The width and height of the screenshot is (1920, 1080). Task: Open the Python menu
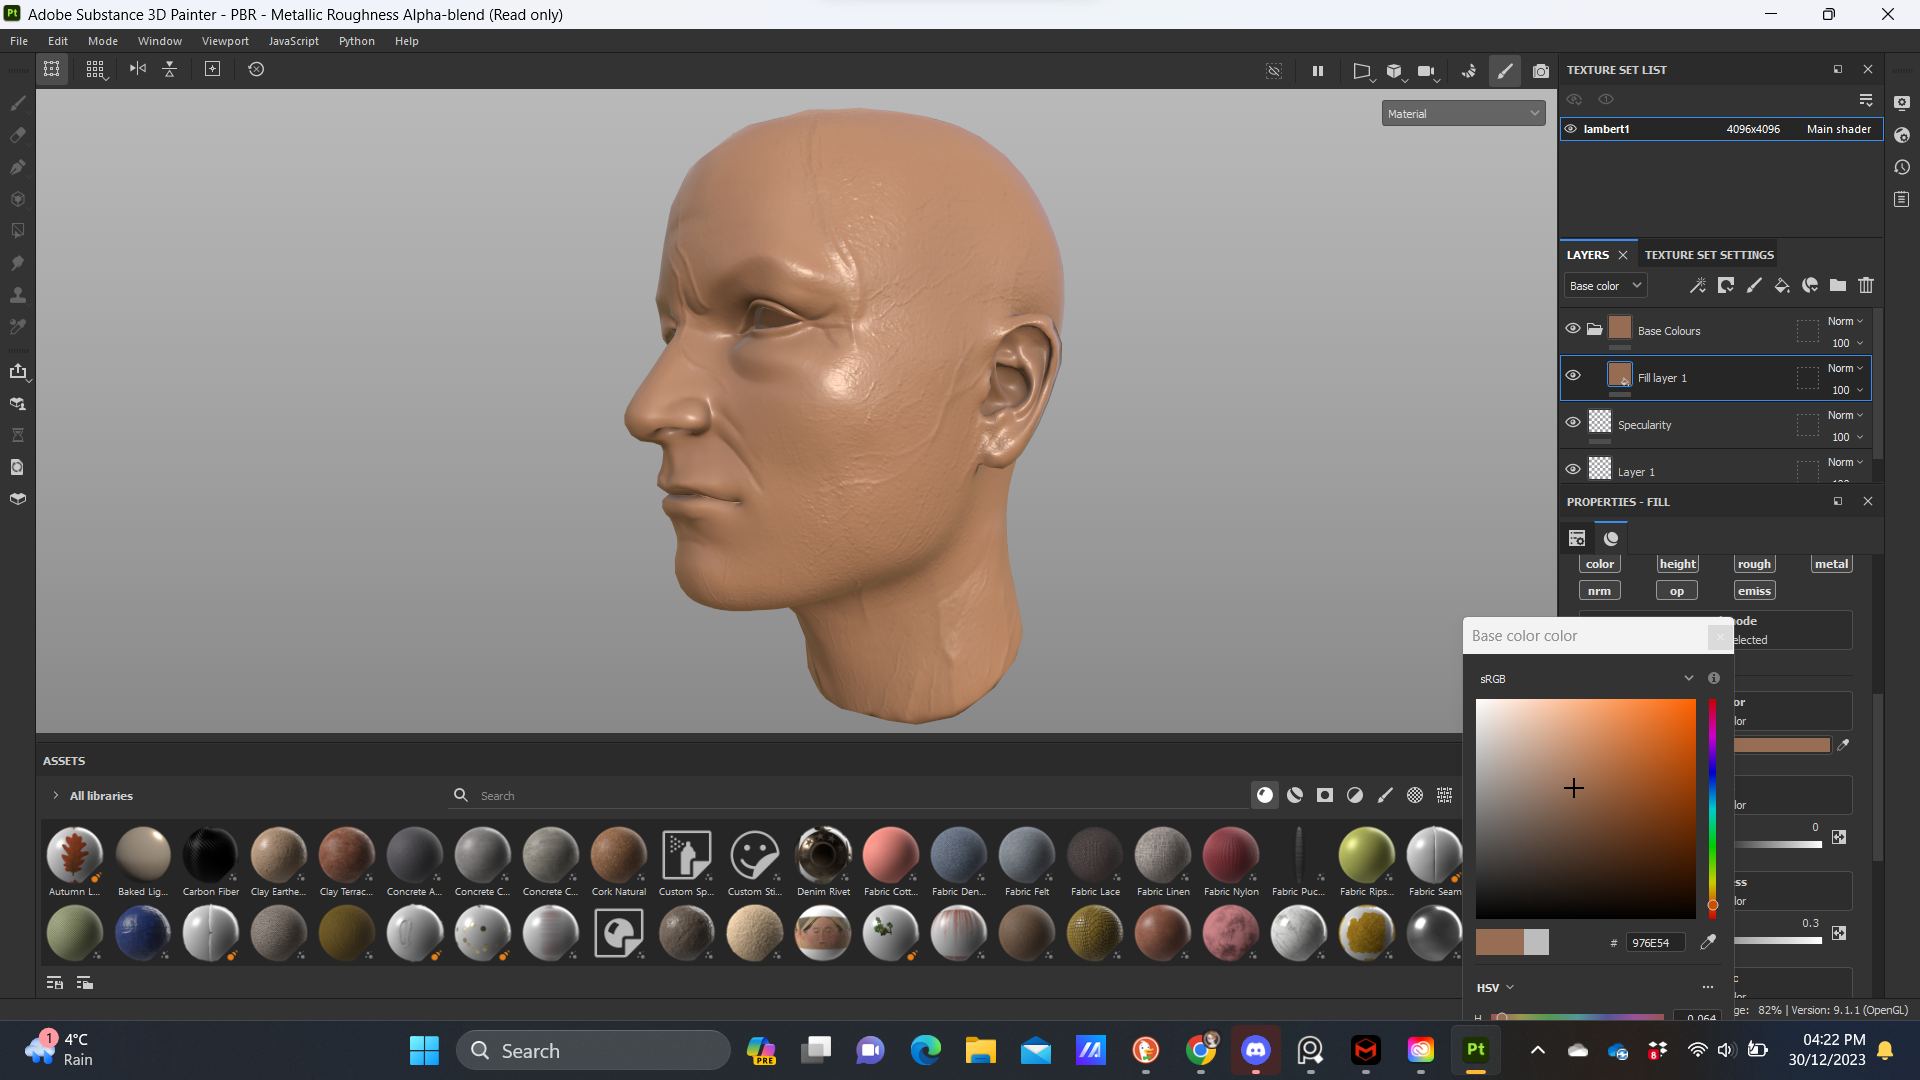coord(356,41)
